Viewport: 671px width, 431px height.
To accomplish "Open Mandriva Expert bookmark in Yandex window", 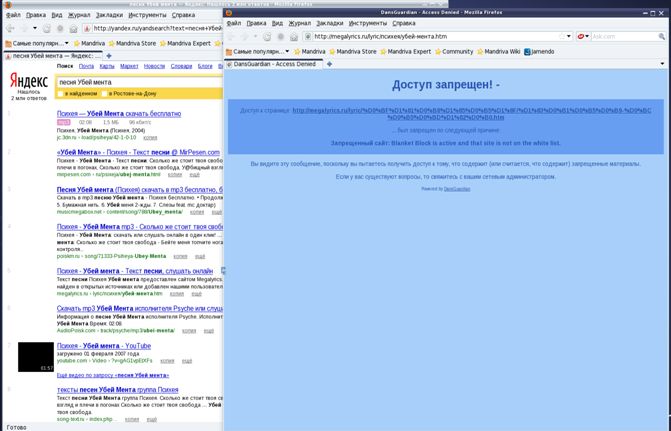I will tap(185, 44).
